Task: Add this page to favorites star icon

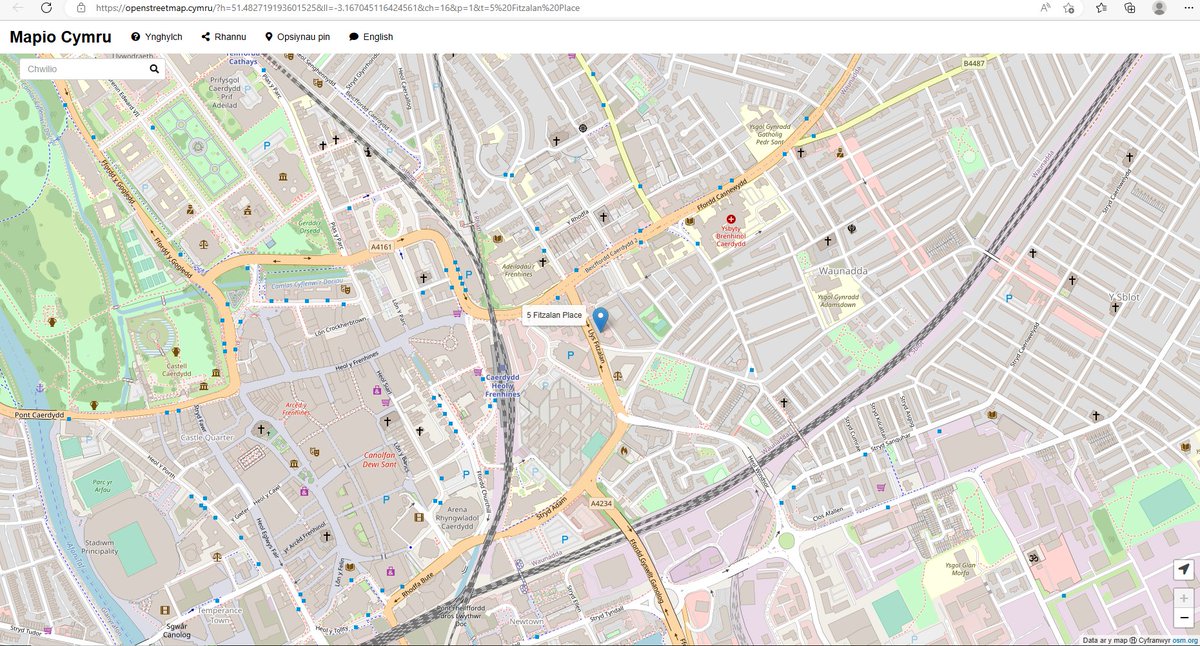Action: 1070,8
